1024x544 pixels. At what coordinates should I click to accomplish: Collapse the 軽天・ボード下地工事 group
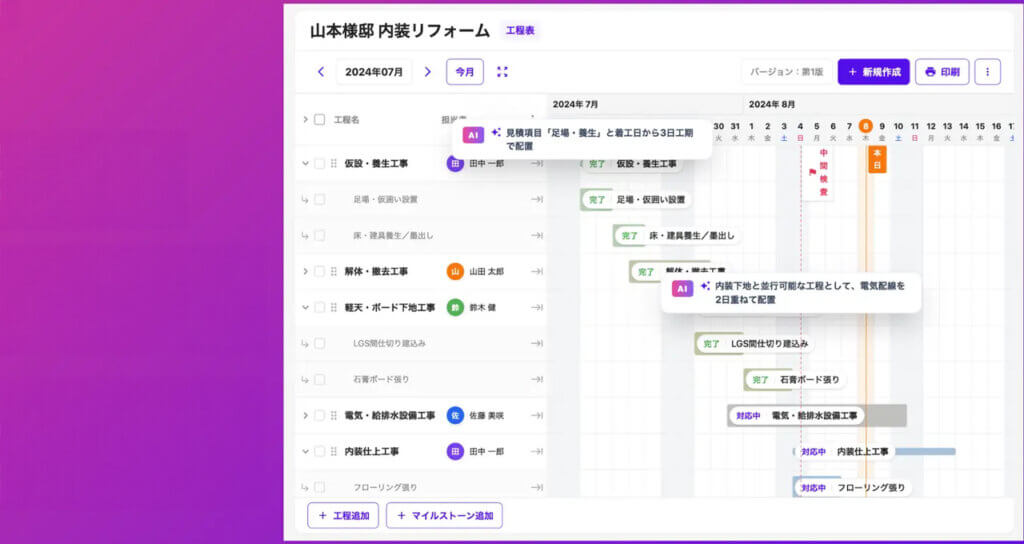click(305, 307)
